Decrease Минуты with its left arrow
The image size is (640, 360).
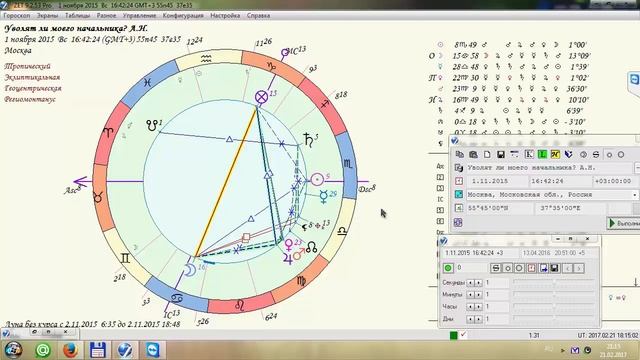pos(471,294)
